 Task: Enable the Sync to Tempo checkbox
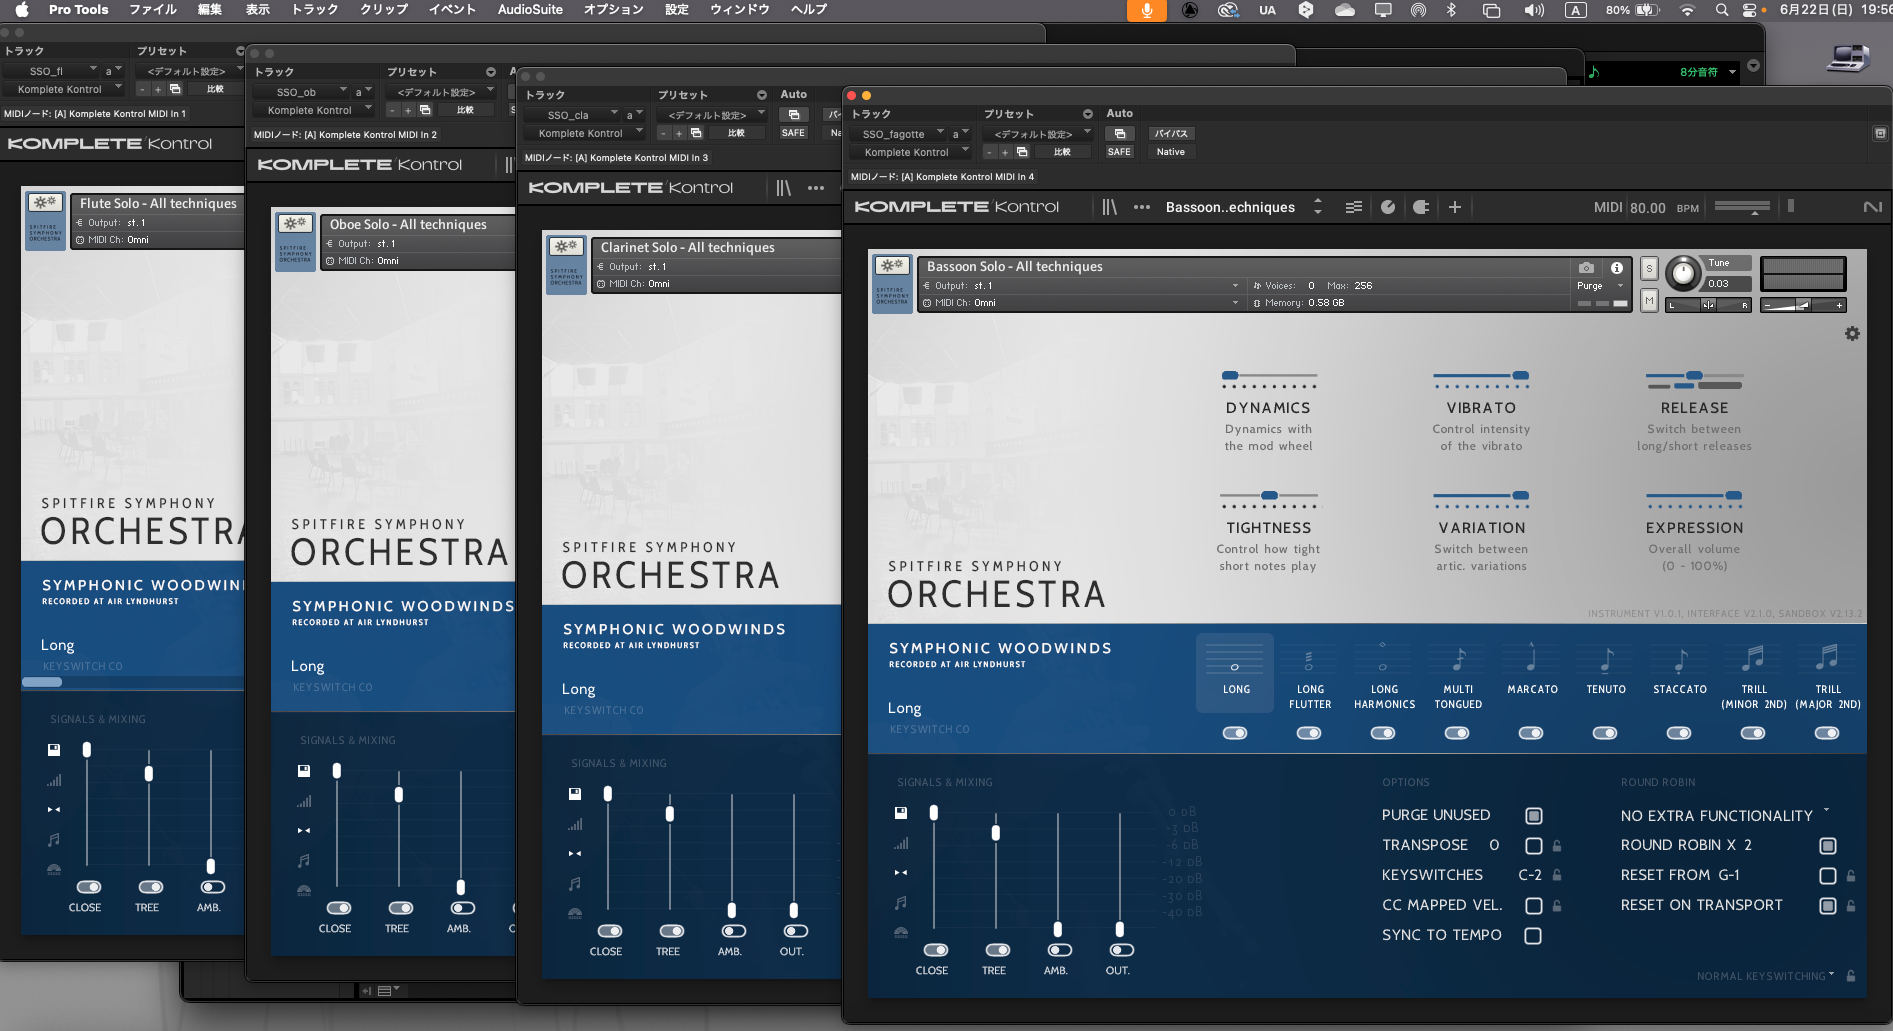pos(1533,936)
